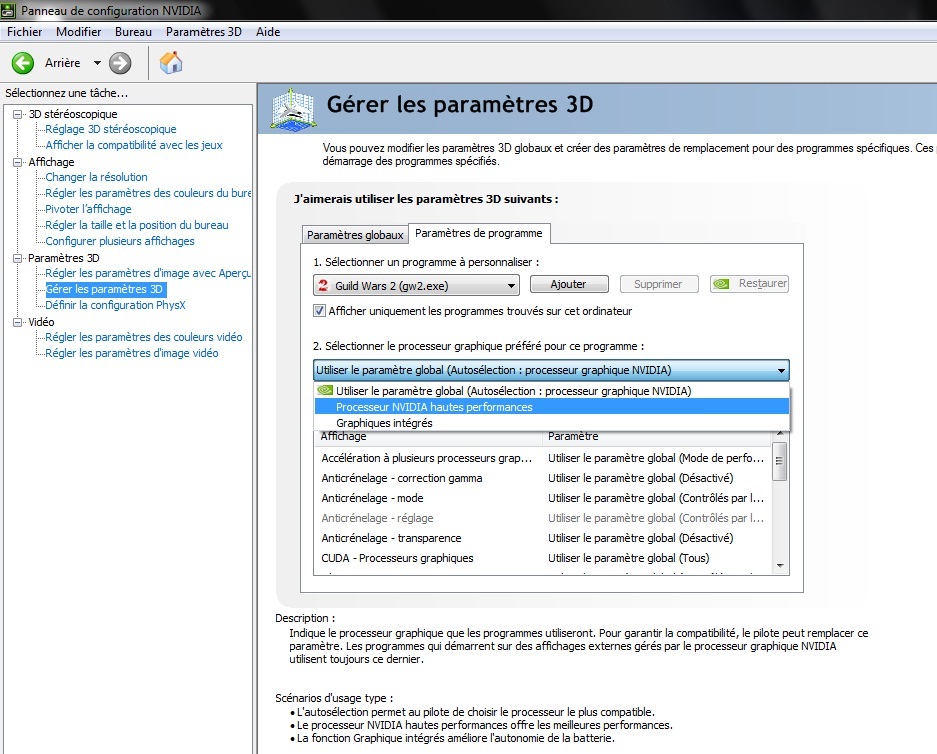Open the Bureau menu

pos(133,32)
